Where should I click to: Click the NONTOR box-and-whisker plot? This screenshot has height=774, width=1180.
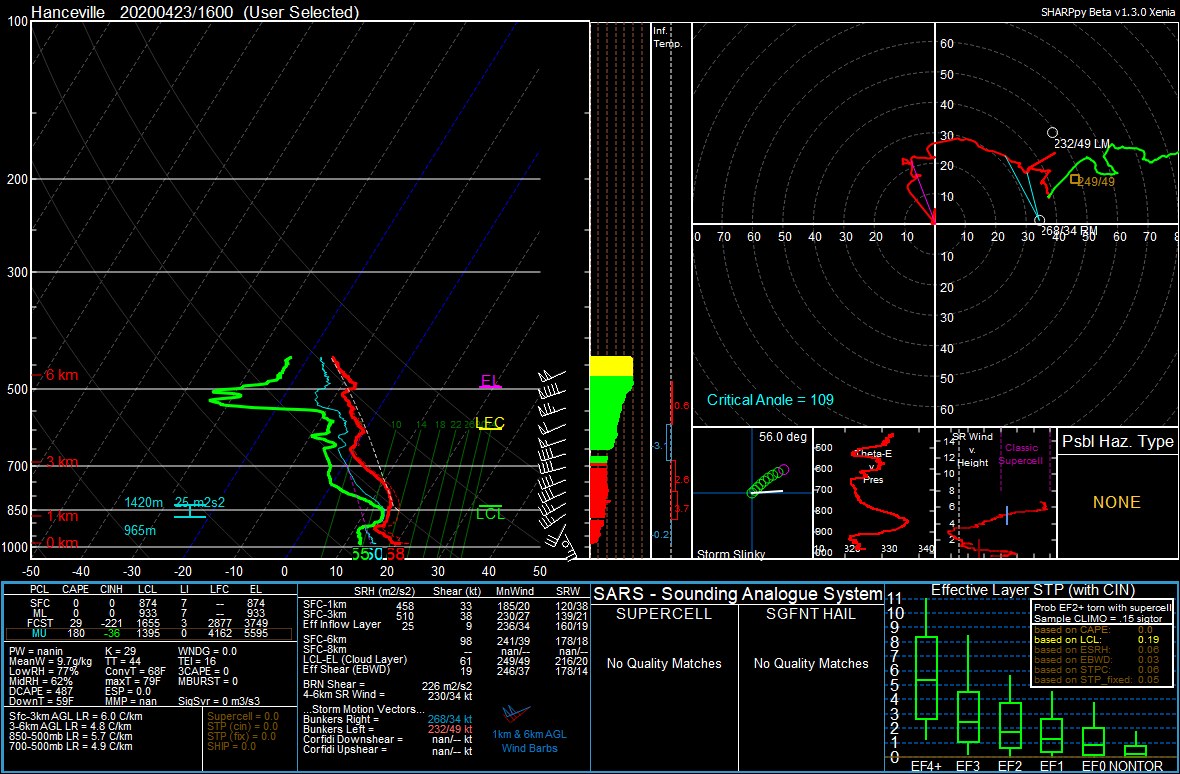pos(1136,746)
